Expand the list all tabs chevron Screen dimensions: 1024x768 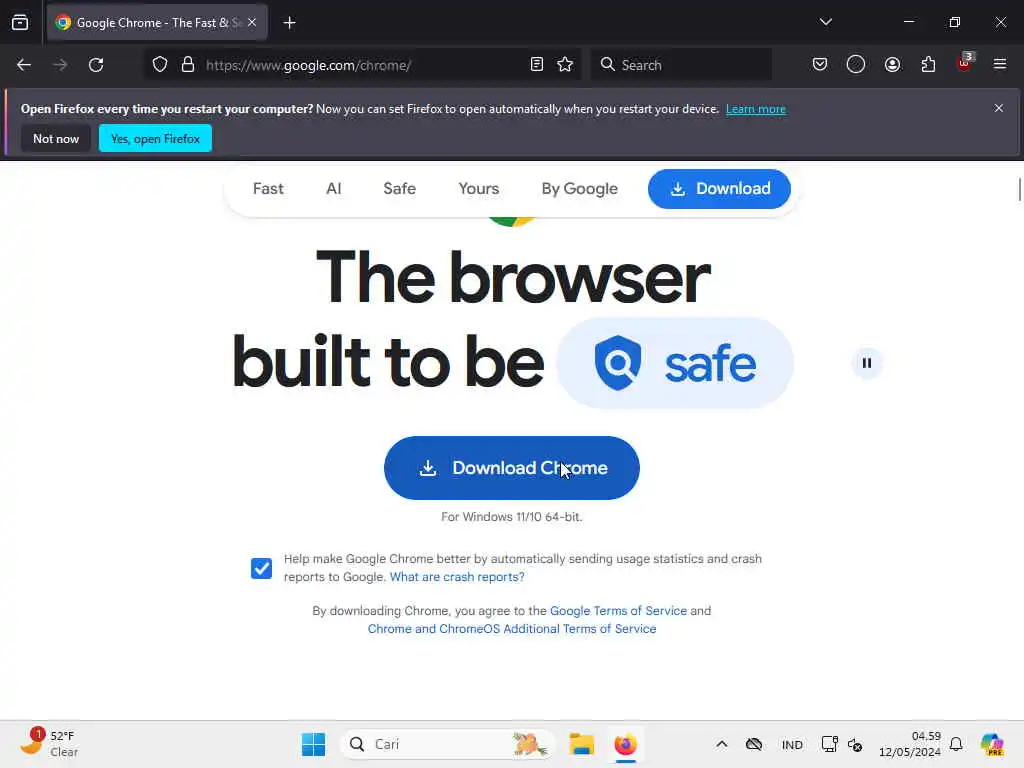click(x=825, y=22)
